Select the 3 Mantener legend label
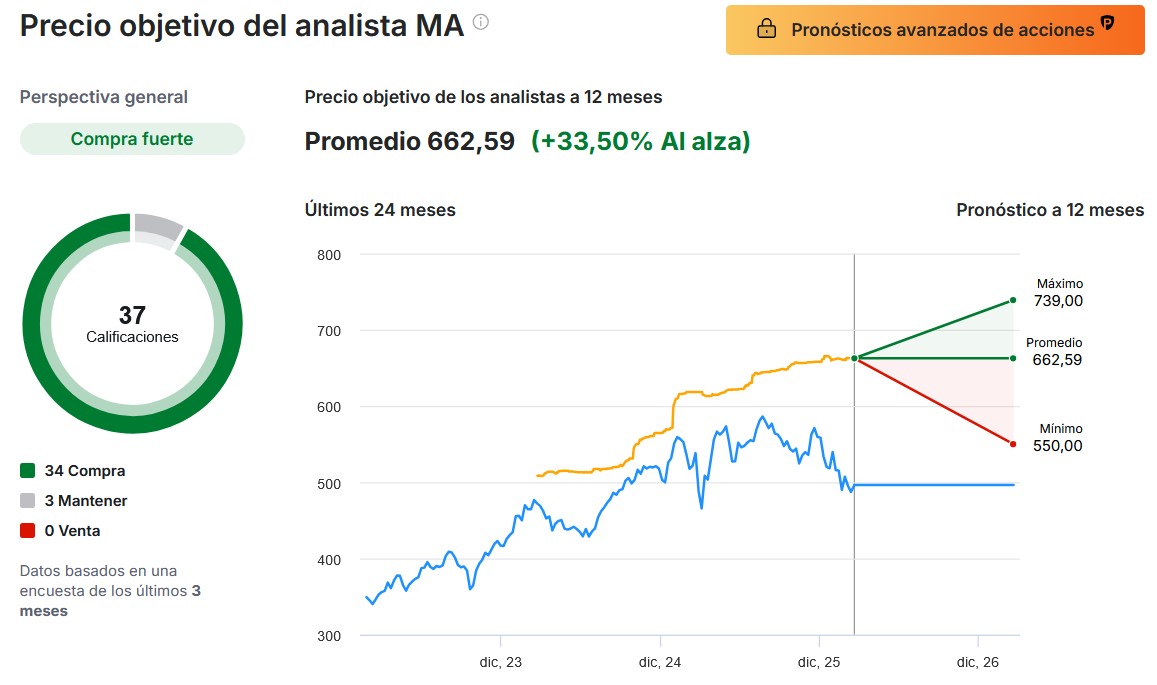1157x685 pixels. 86,501
